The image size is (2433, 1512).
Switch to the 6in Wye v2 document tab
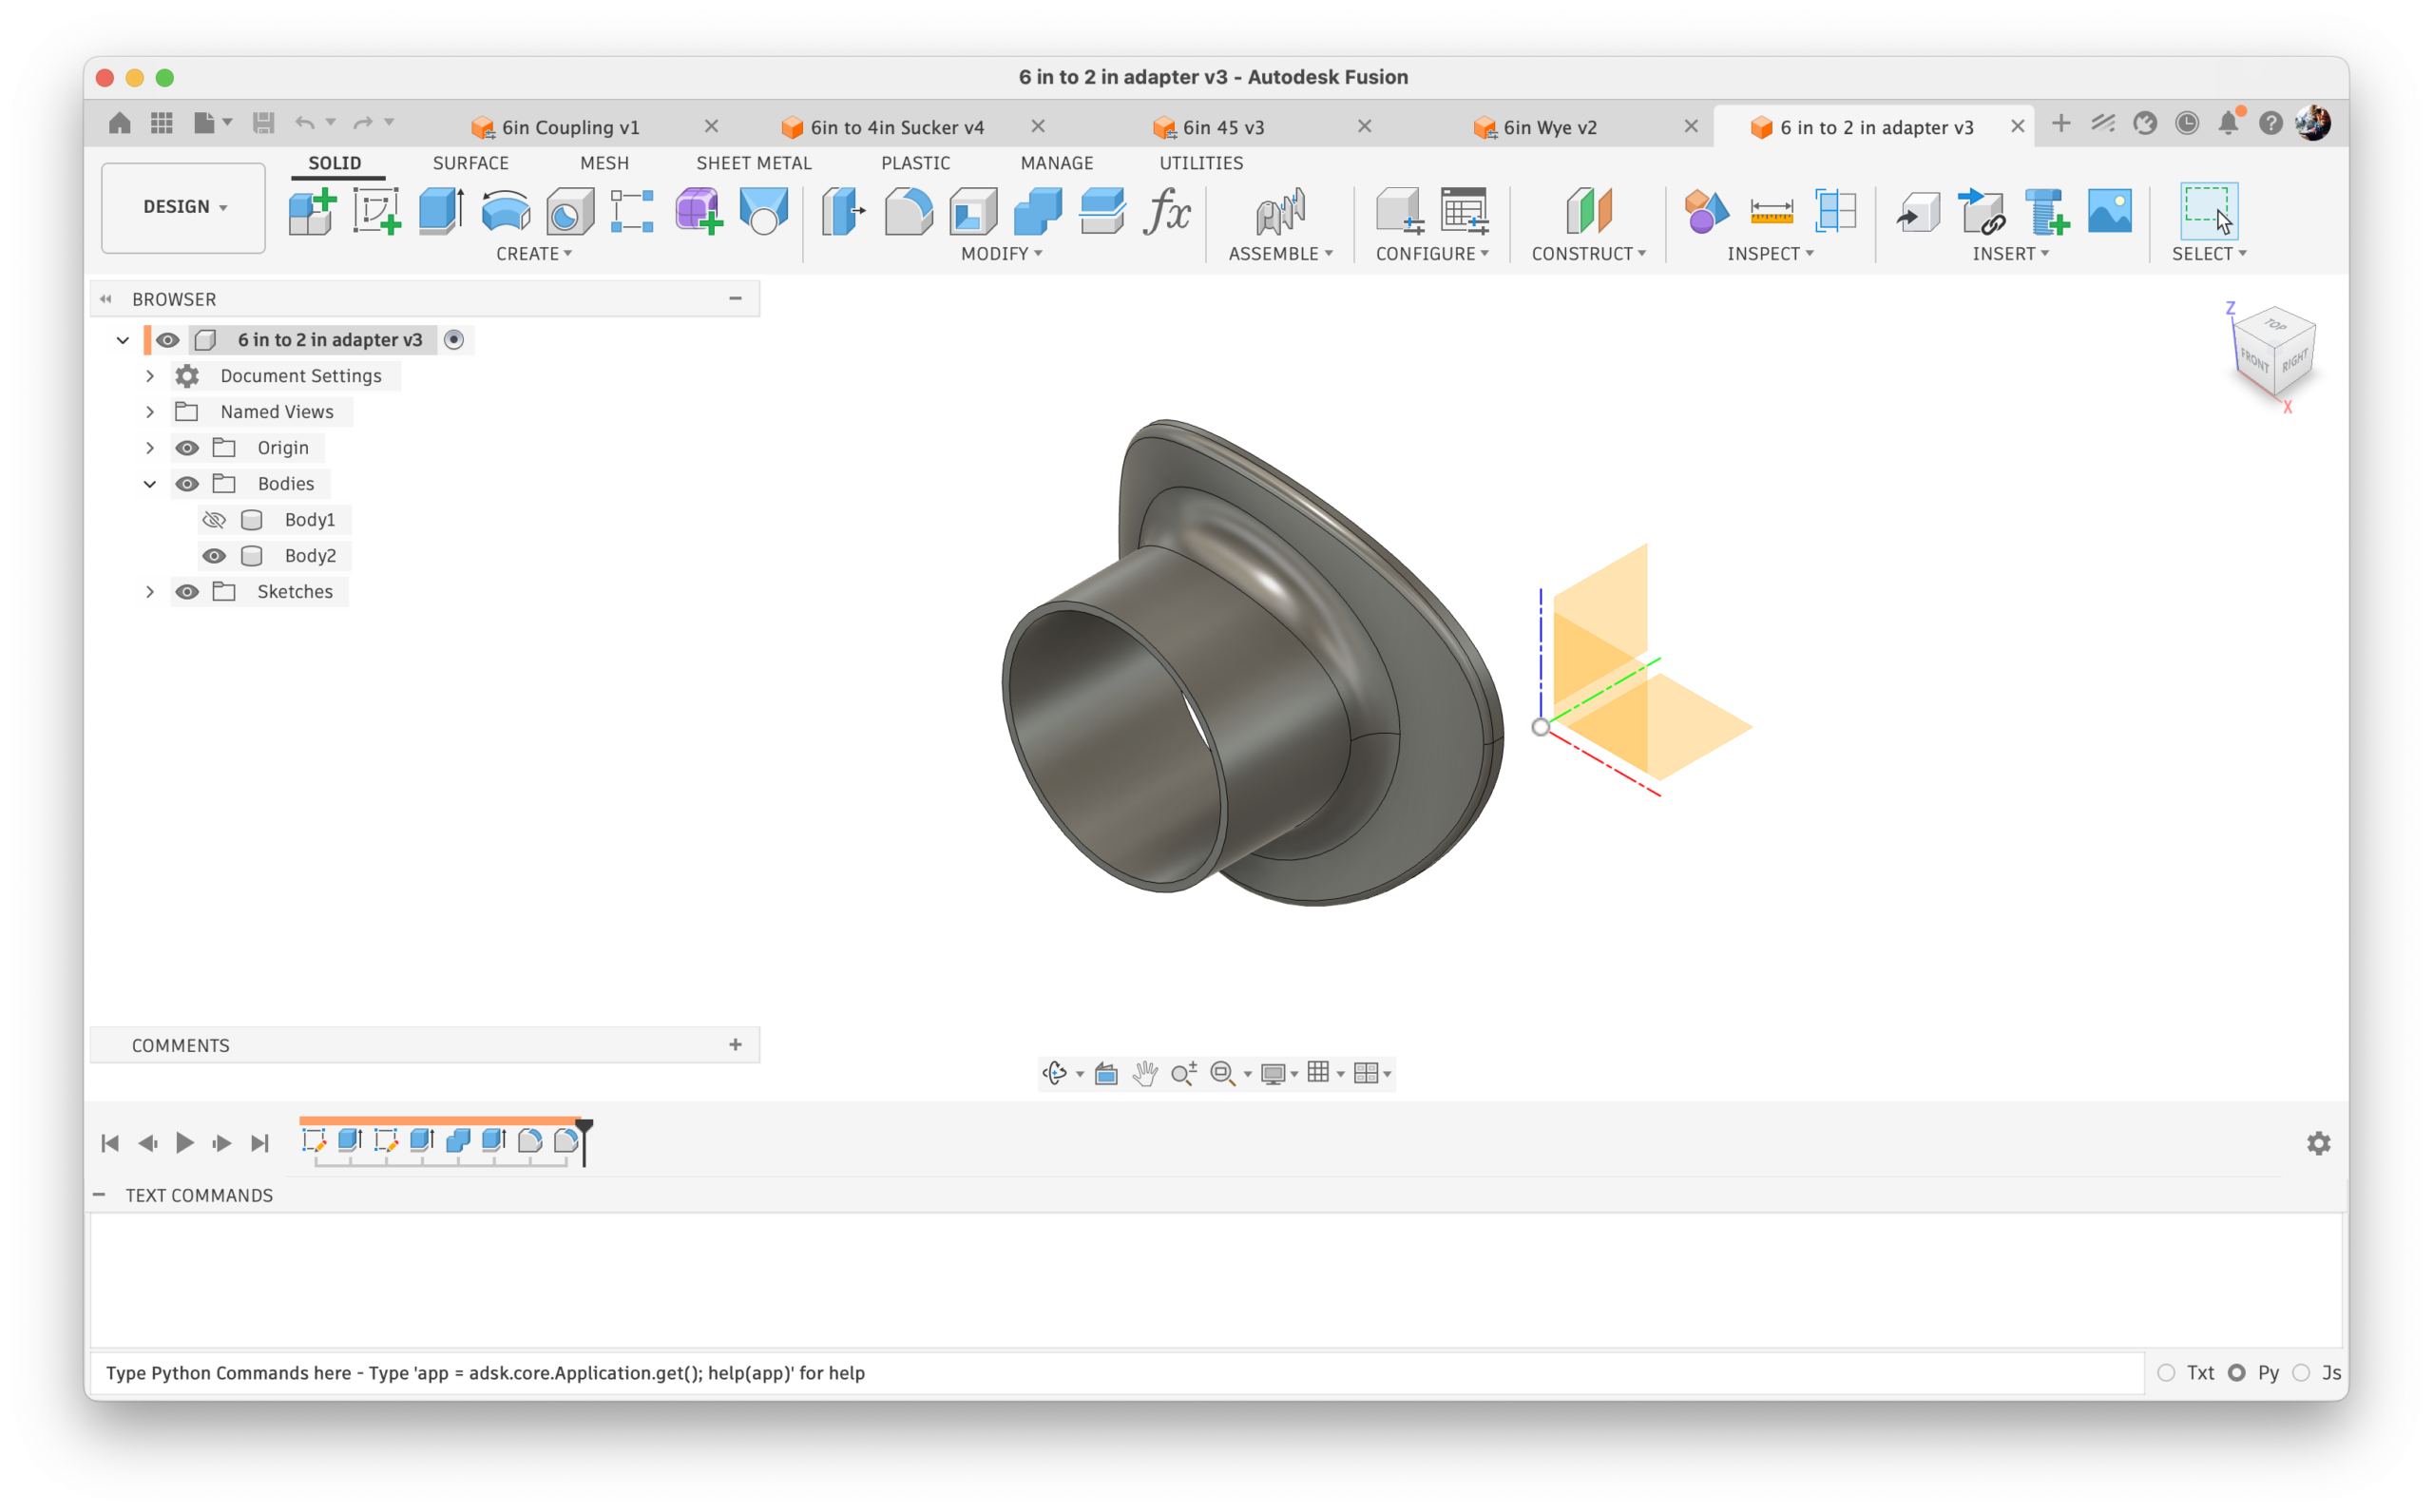click(x=1549, y=127)
